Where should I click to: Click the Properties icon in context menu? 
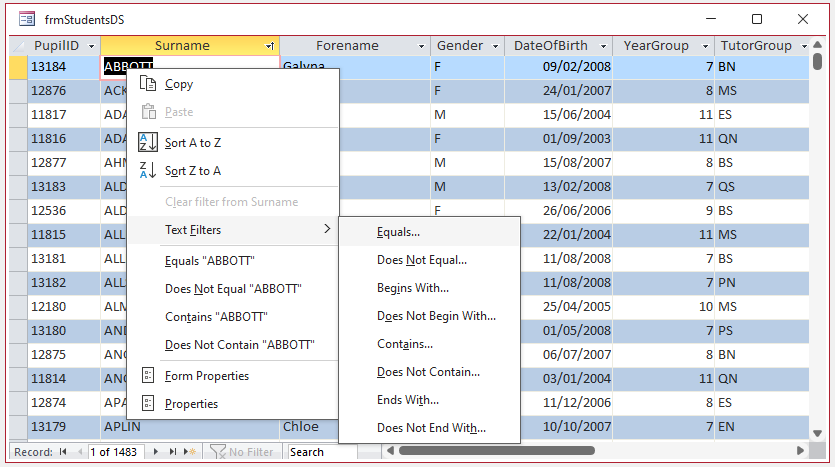pyautogui.click(x=148, y=403)
